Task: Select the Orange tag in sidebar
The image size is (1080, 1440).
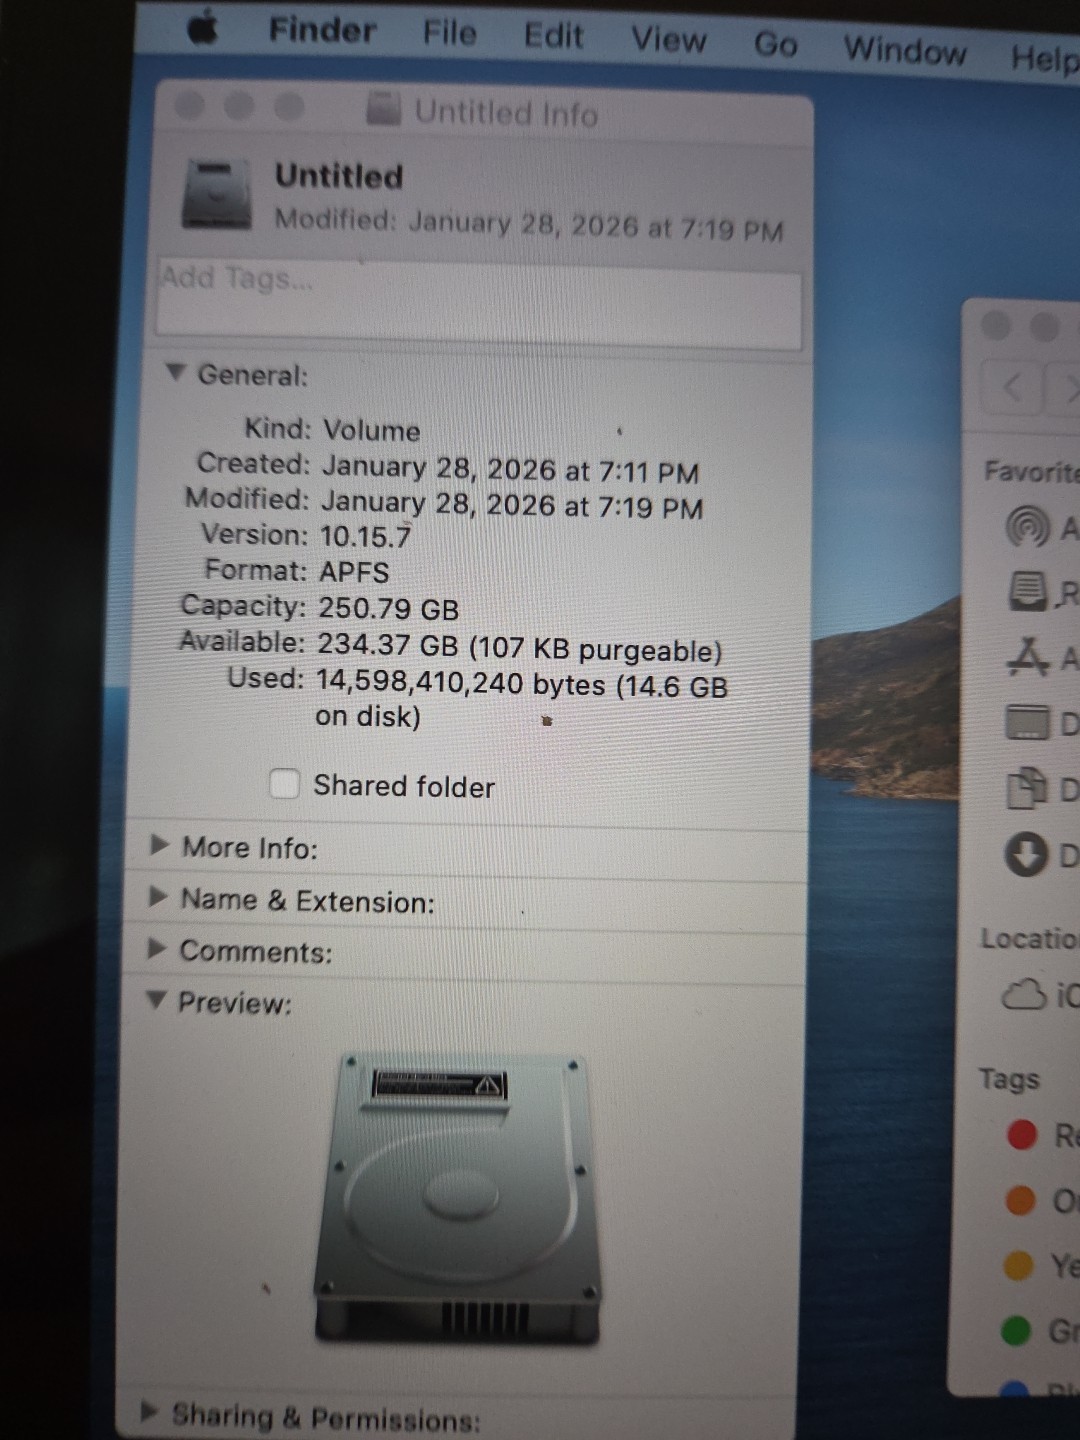Action: (x=1020, y=1200)
